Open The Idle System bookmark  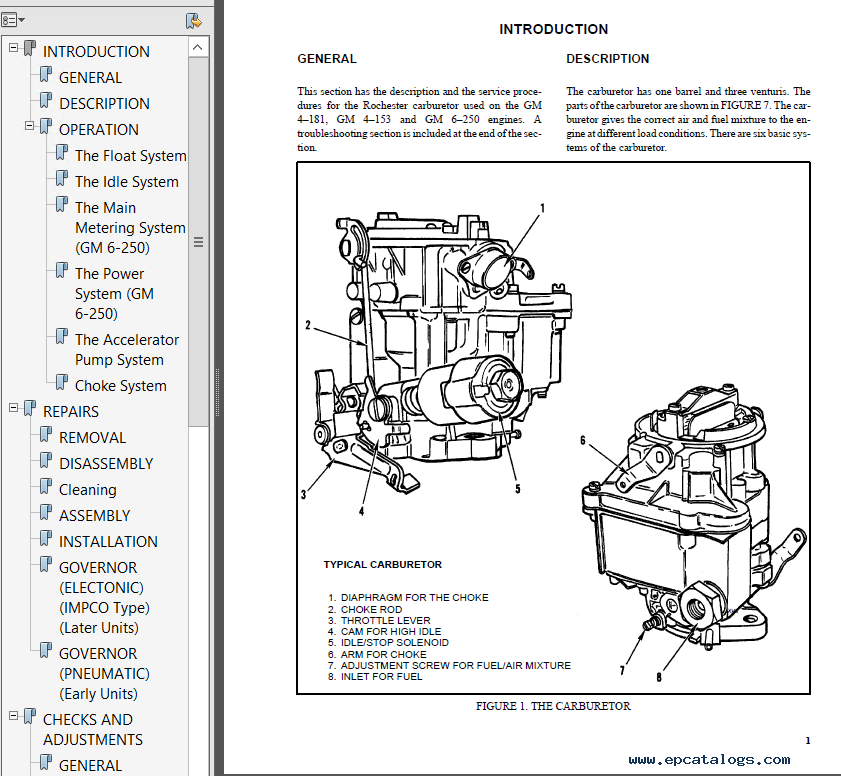(127, 182)
